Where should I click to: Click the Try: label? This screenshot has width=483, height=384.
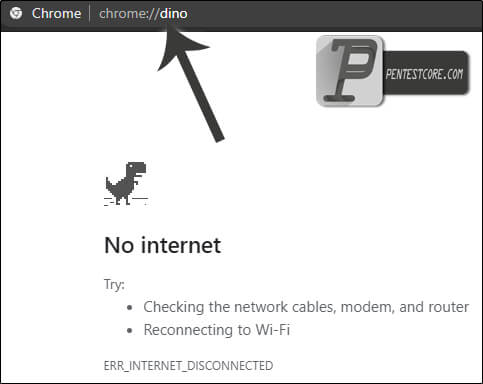tap(114, 285)
